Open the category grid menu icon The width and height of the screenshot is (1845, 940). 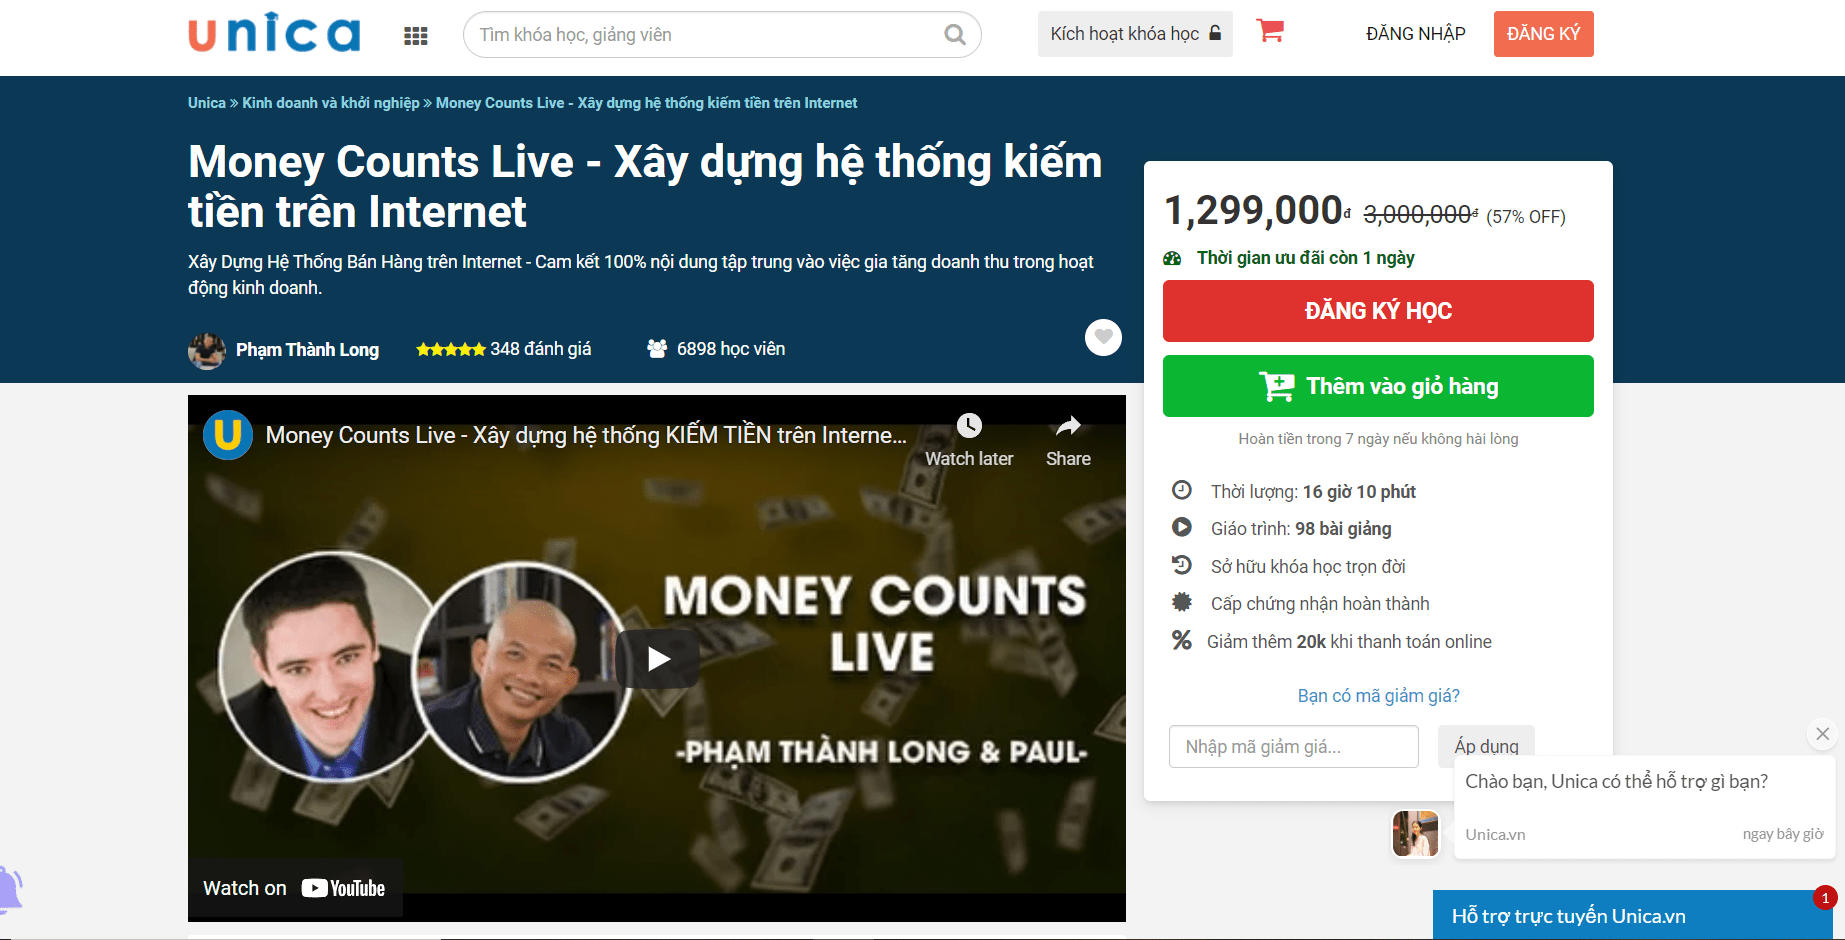tap(416, 36)
